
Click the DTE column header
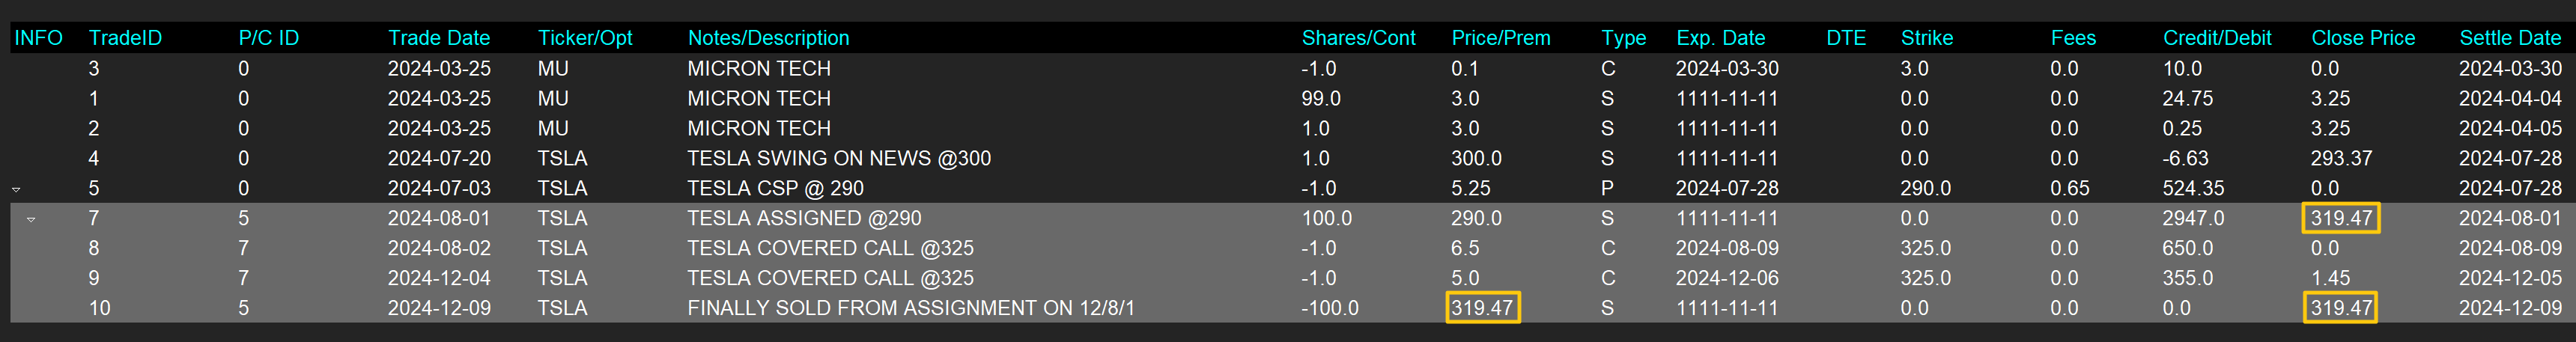coord(1845,38)
